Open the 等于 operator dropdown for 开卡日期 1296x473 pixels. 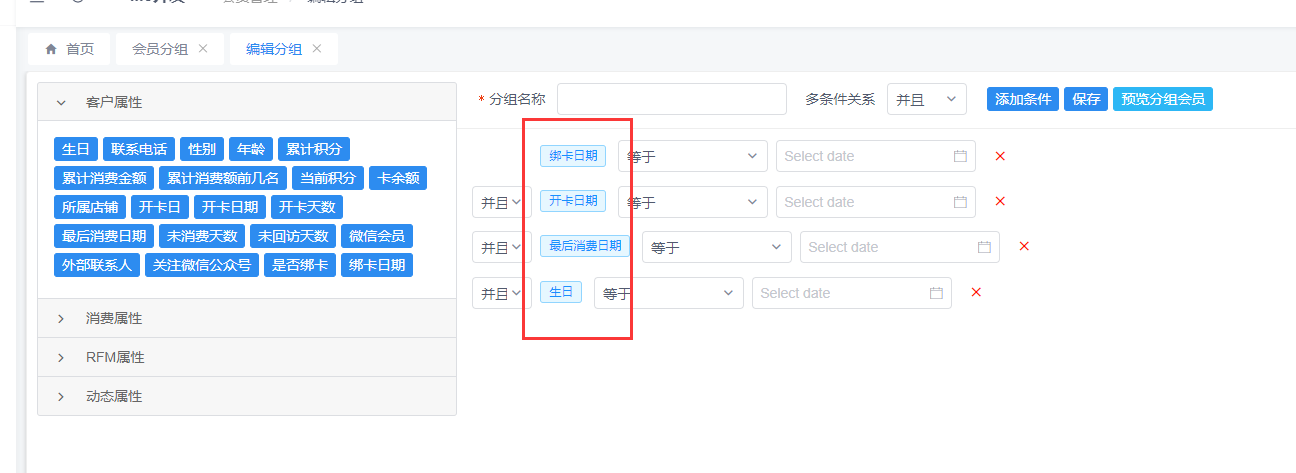(x=692, y=202)
